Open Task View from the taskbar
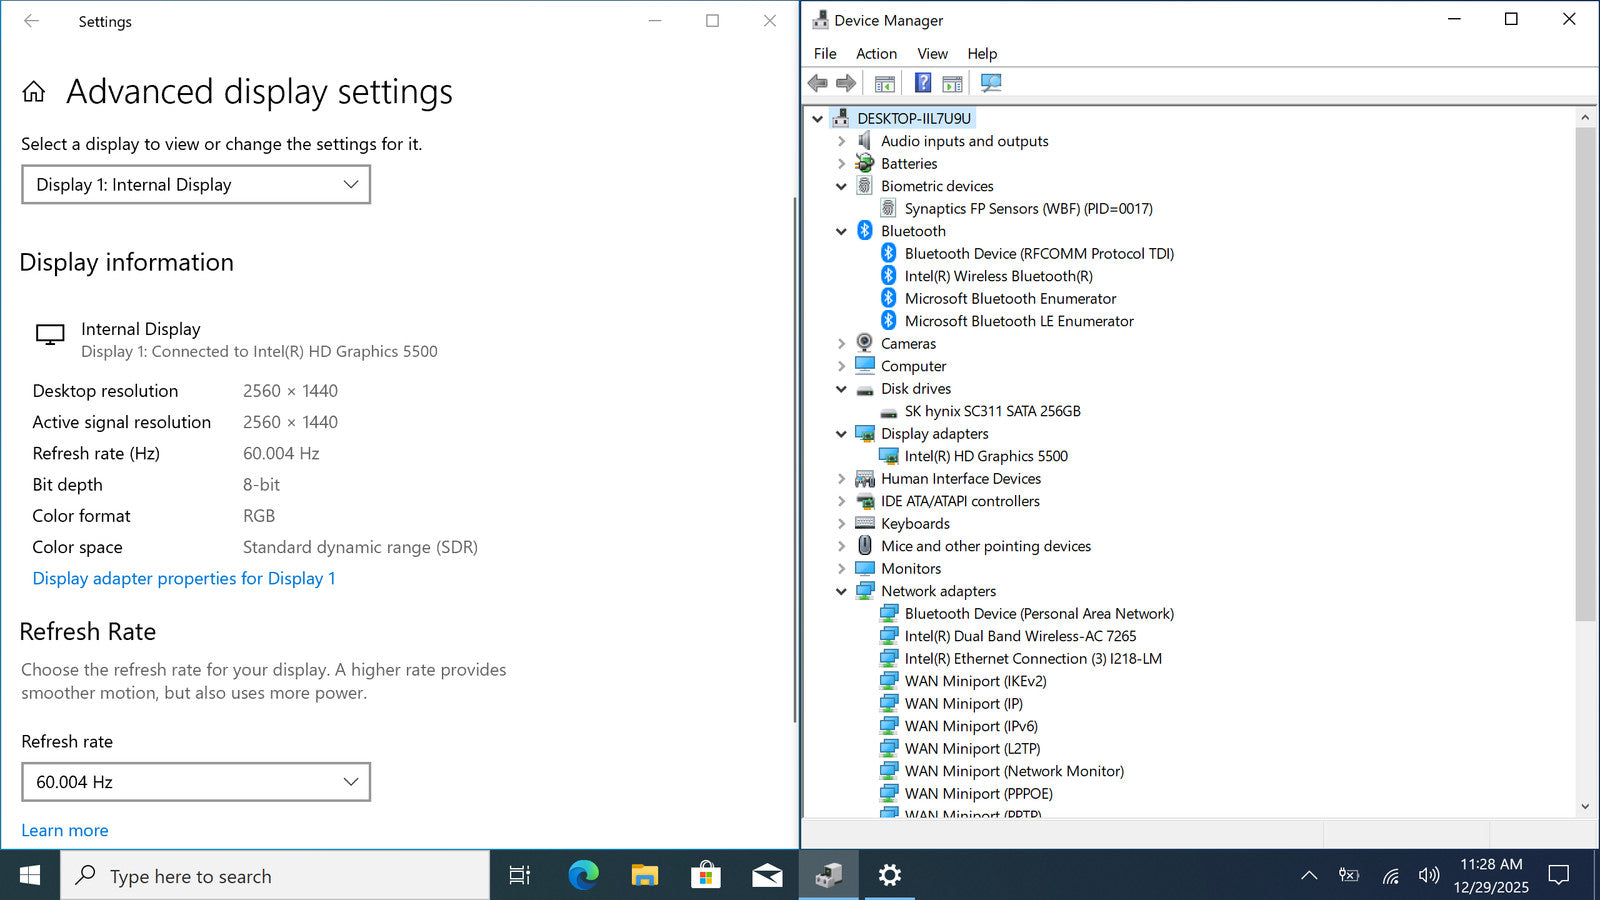This screenshot has width=1600, height=900. point(520,876)
